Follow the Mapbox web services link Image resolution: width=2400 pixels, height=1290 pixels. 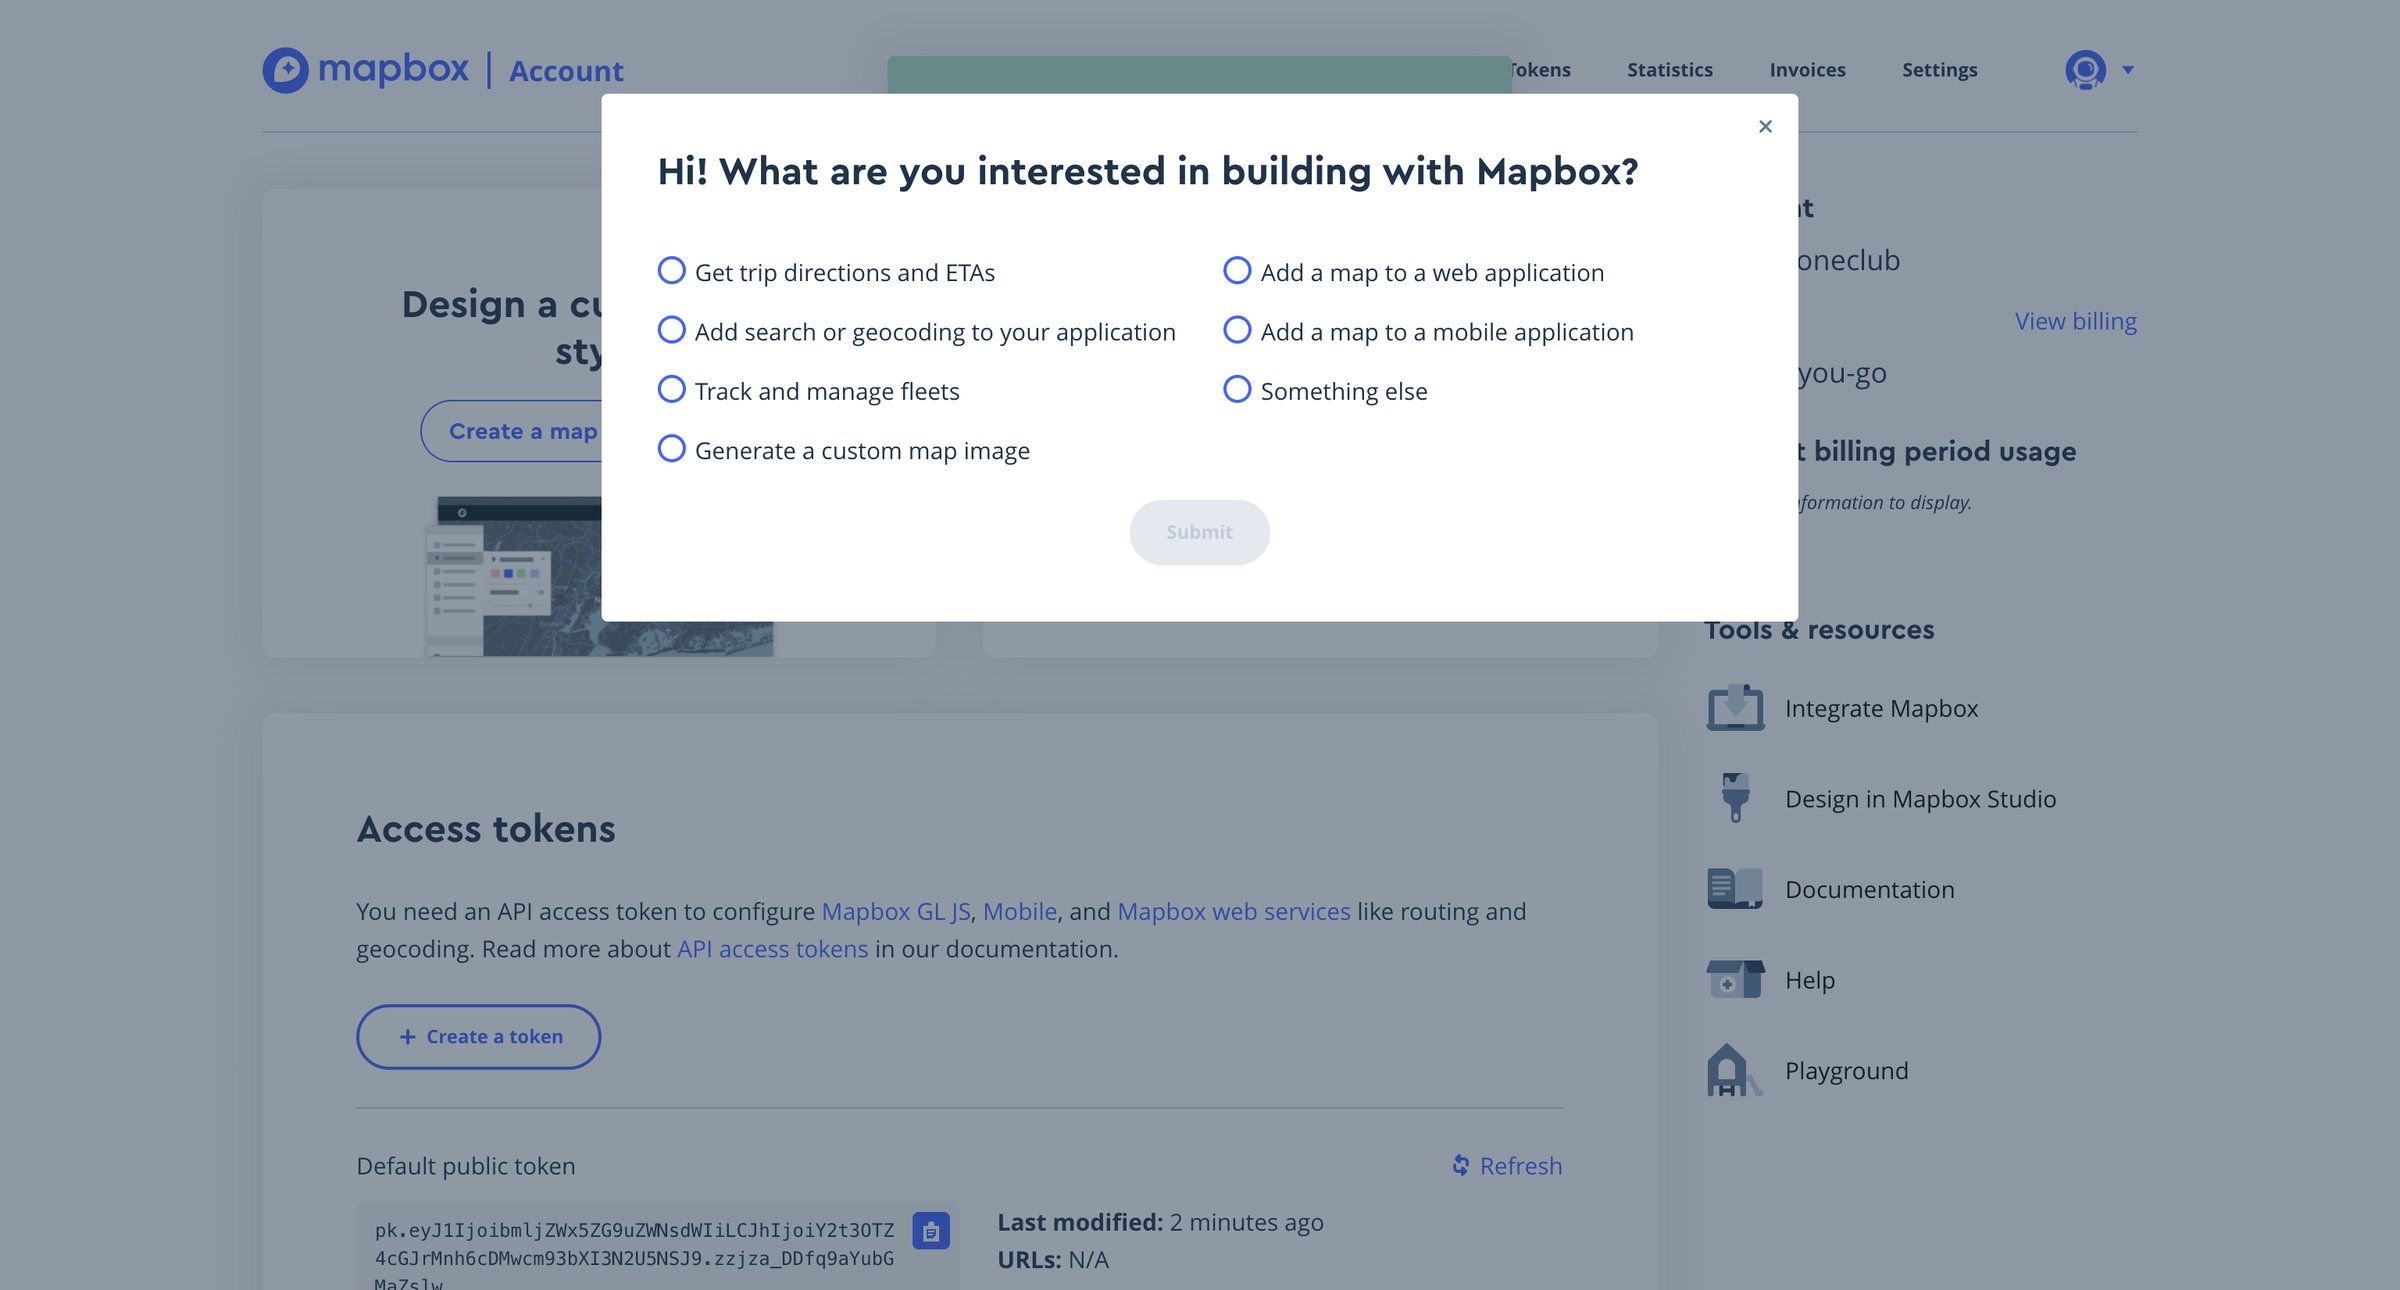pos(1233,911)
